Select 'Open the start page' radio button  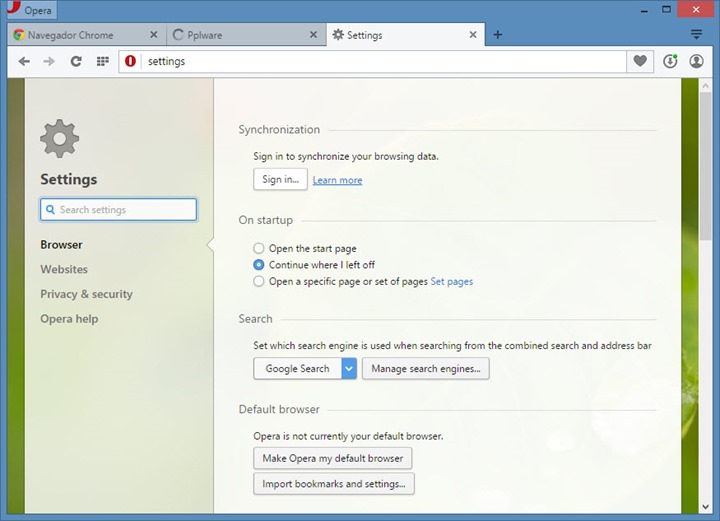click(x=259, y=248)
